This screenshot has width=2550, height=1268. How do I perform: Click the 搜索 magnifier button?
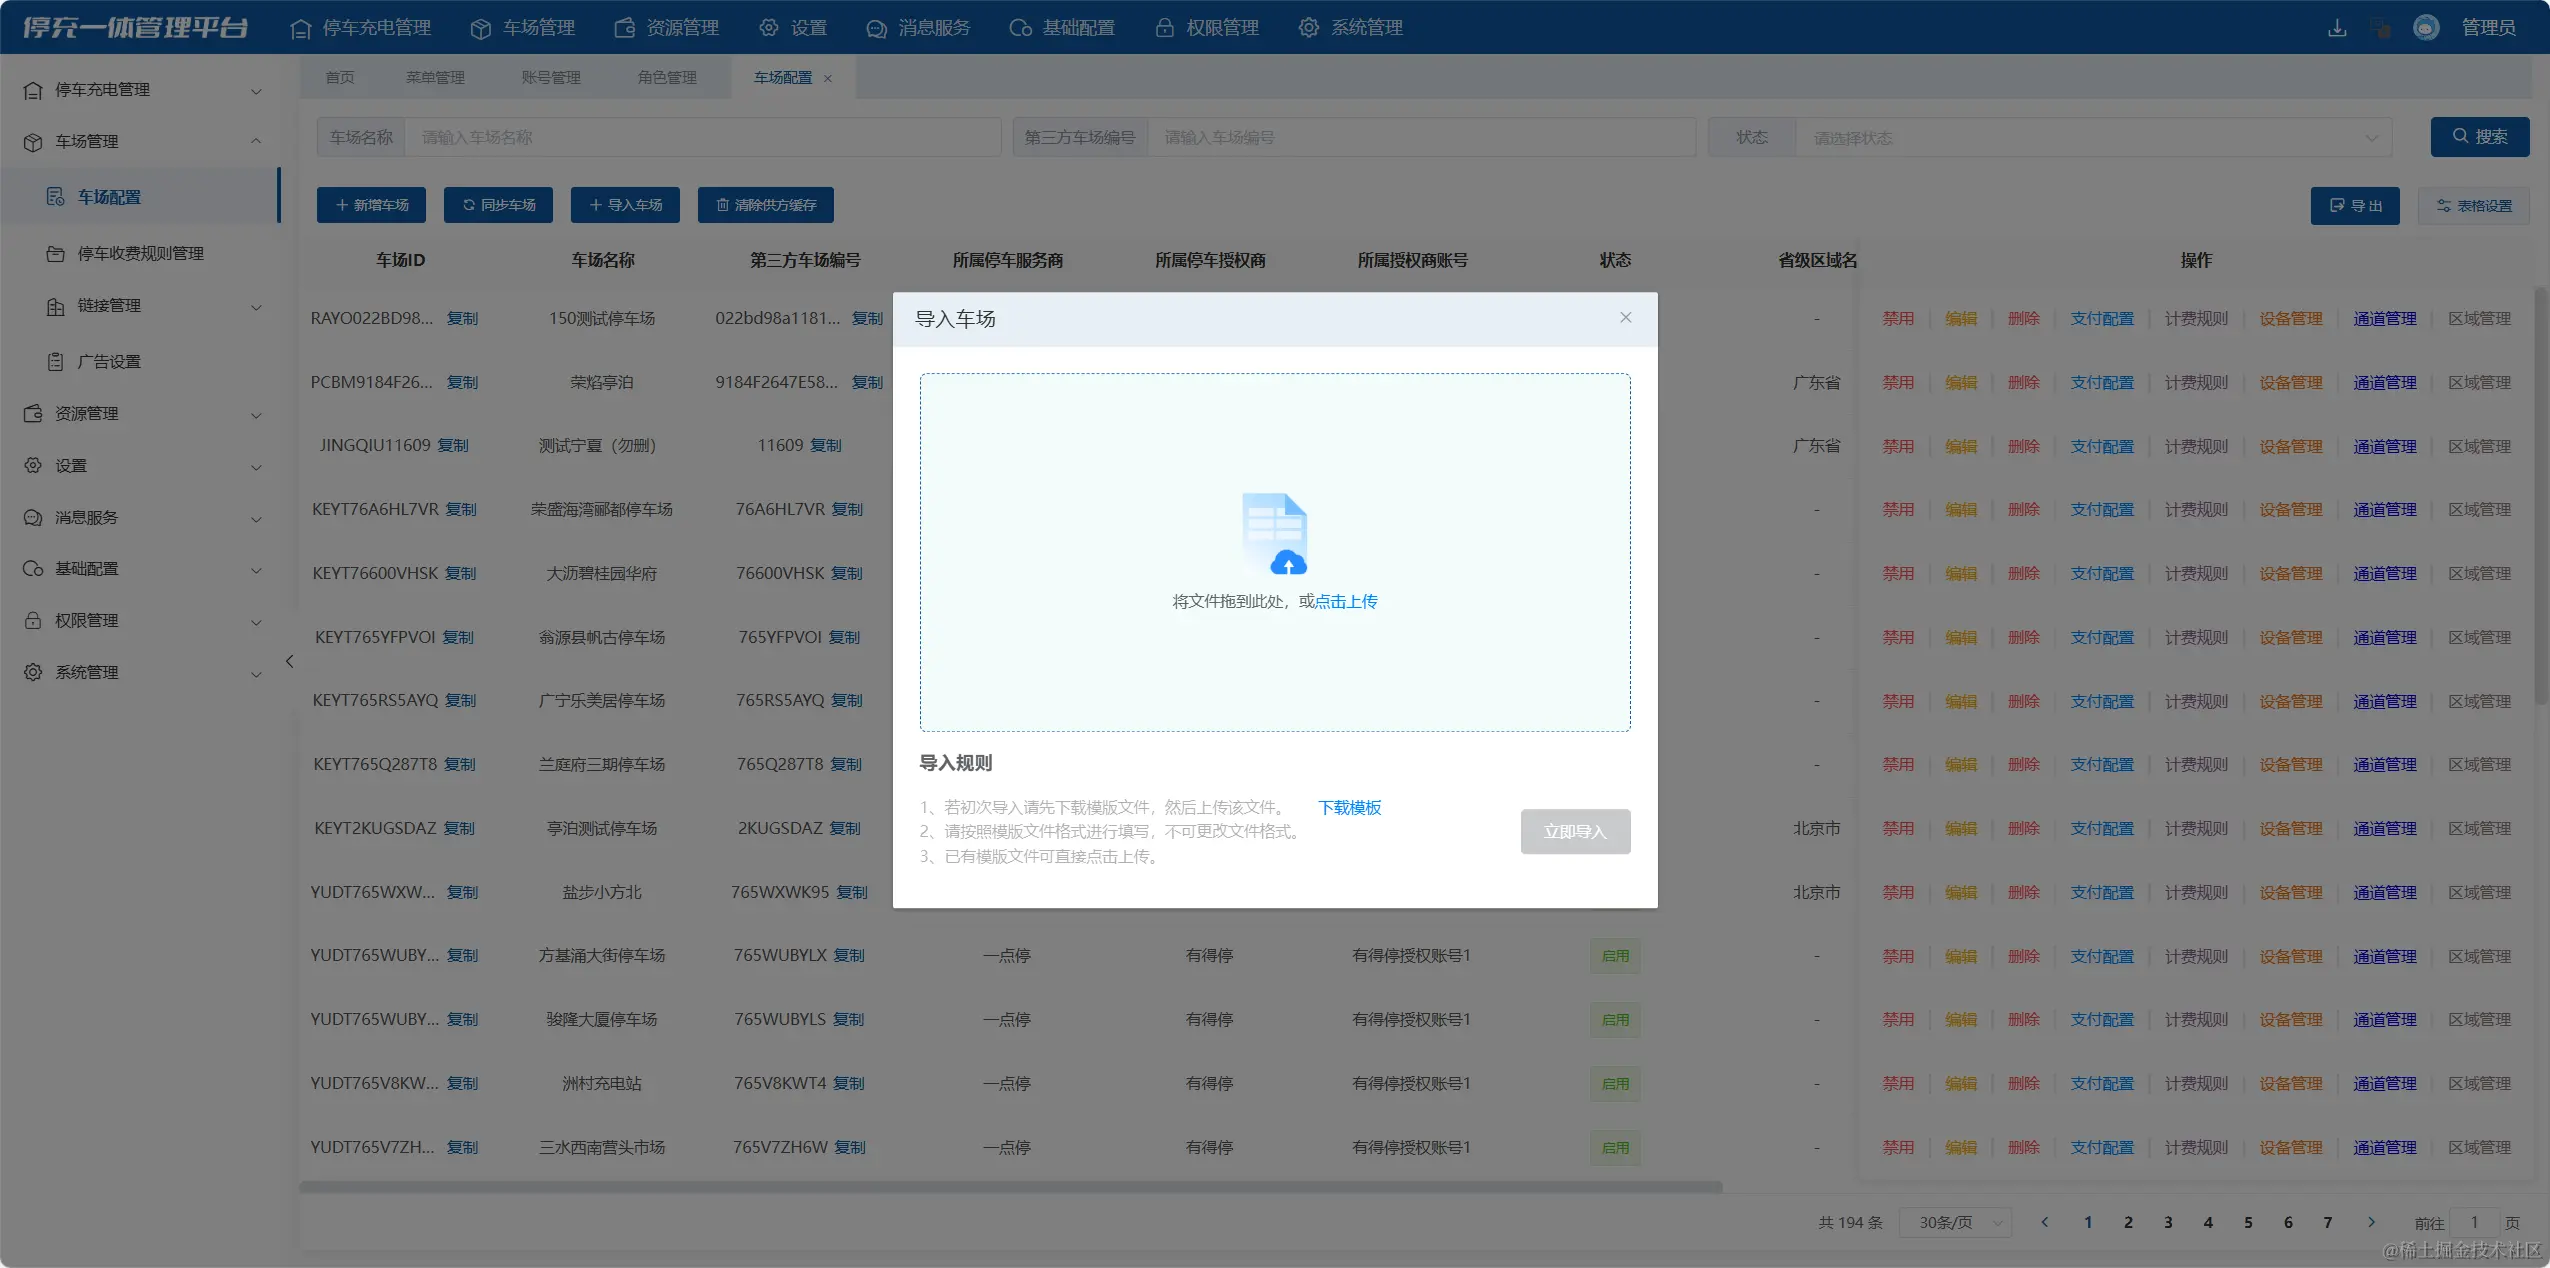pyautogui.click(x=2479, y=137)
